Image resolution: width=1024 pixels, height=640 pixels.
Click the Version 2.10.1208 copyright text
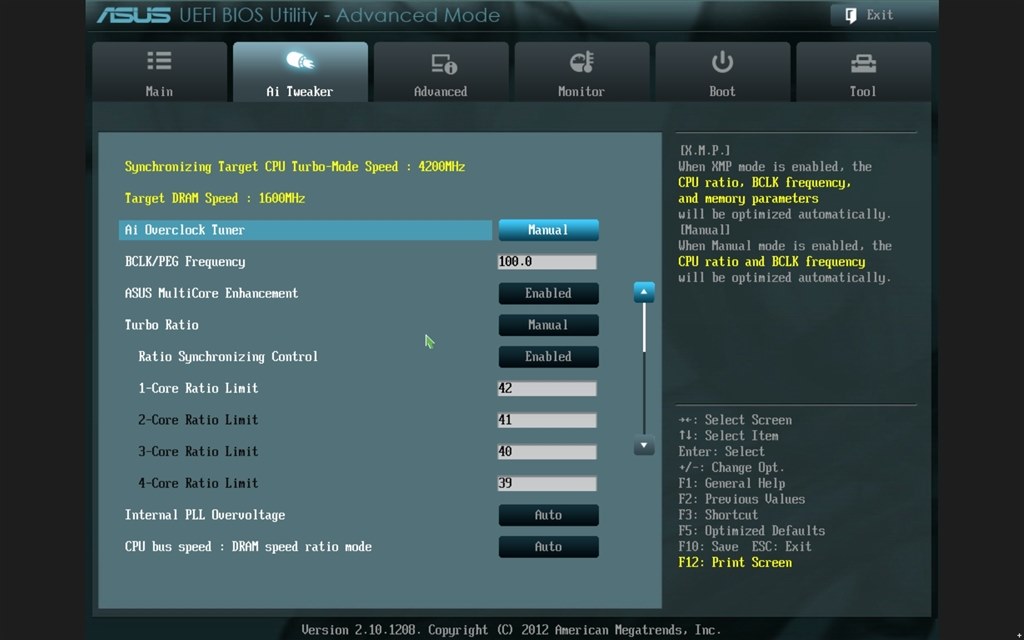511,630
